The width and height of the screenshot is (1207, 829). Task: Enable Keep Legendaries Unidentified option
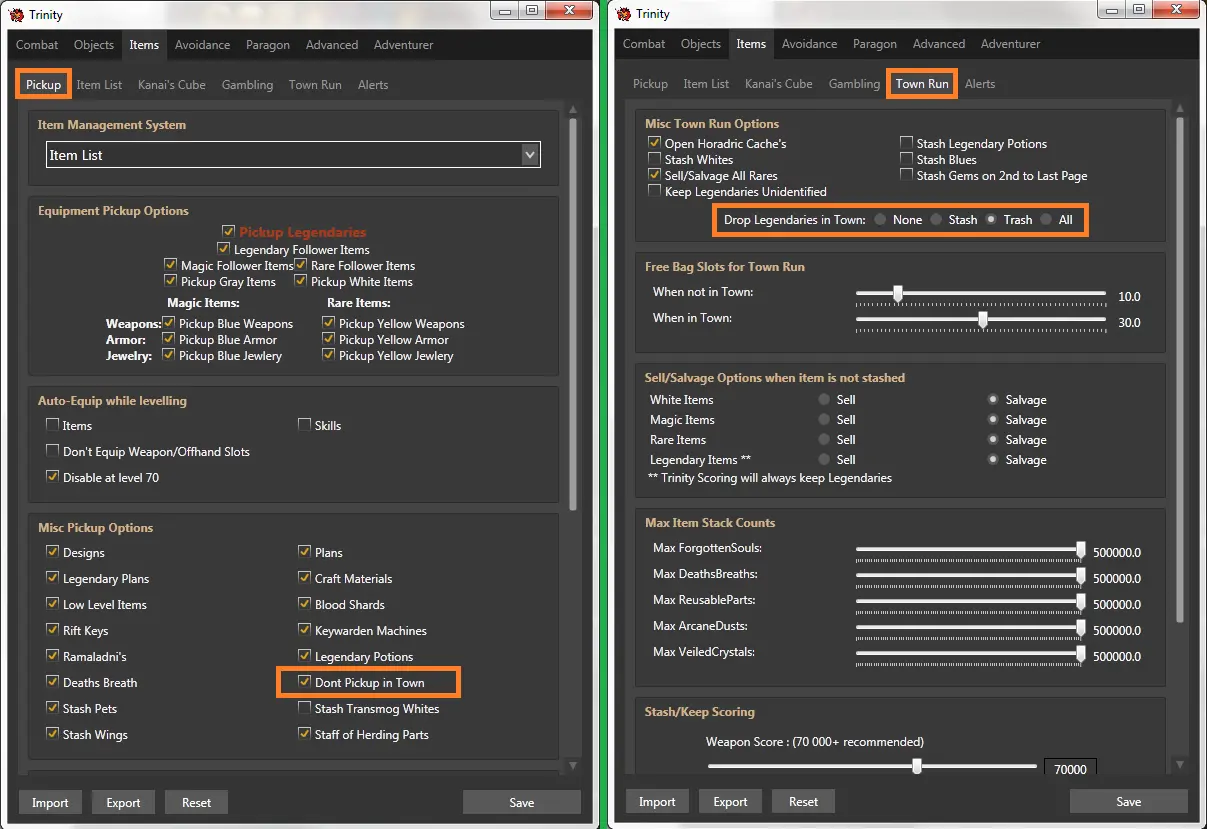(655, 192)
